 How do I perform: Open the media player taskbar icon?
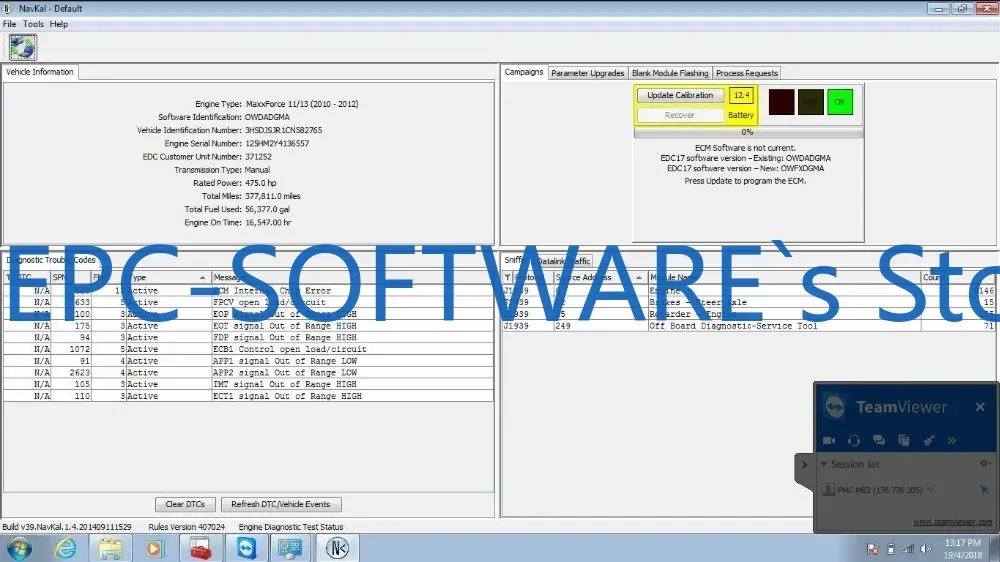[x=155, y=549]
